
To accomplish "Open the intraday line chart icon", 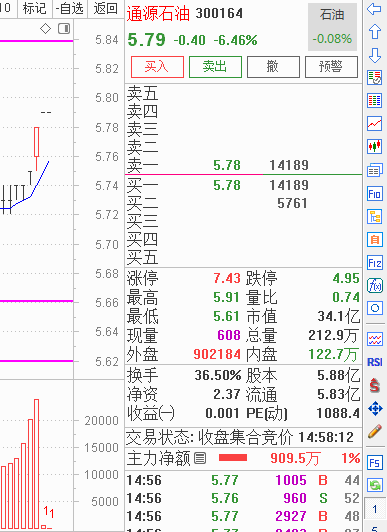I will point(374,123).
